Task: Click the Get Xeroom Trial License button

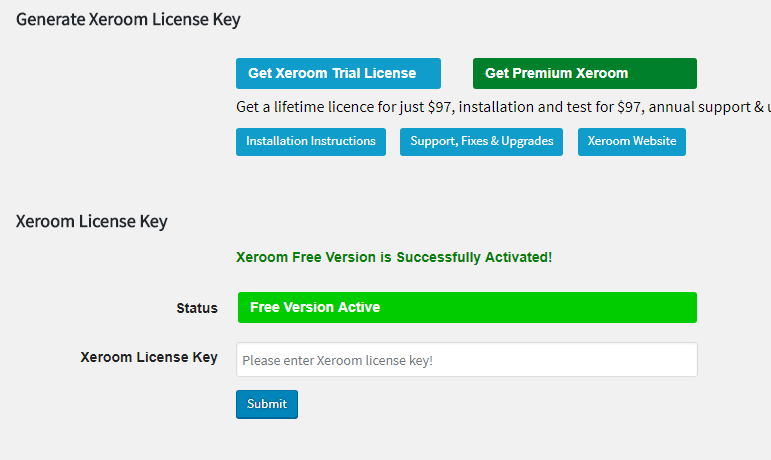Action: 338,73
